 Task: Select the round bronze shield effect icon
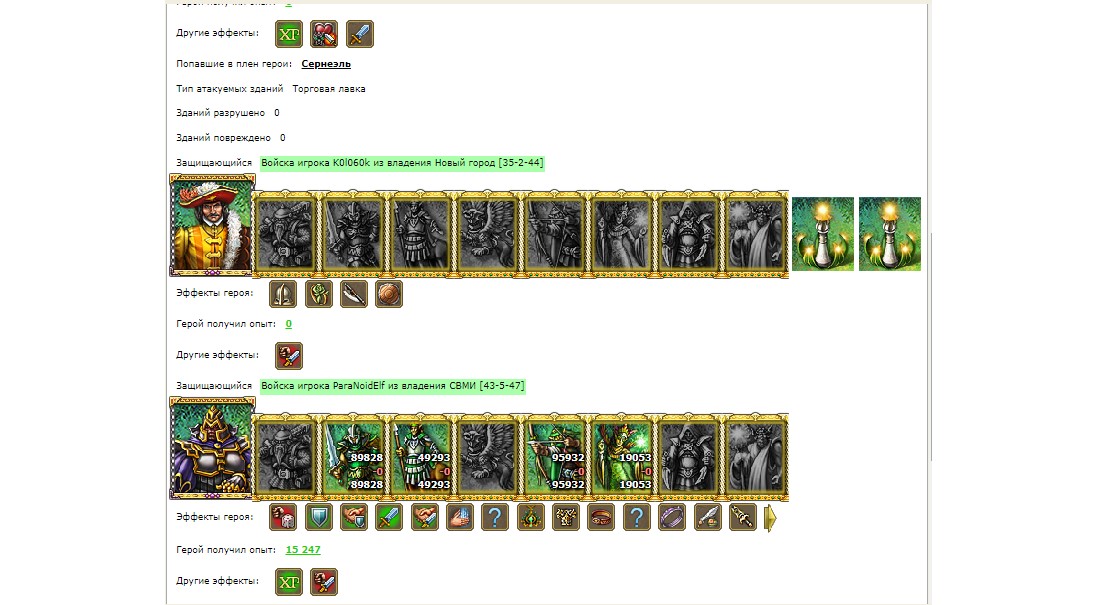(x=389, y=294)
